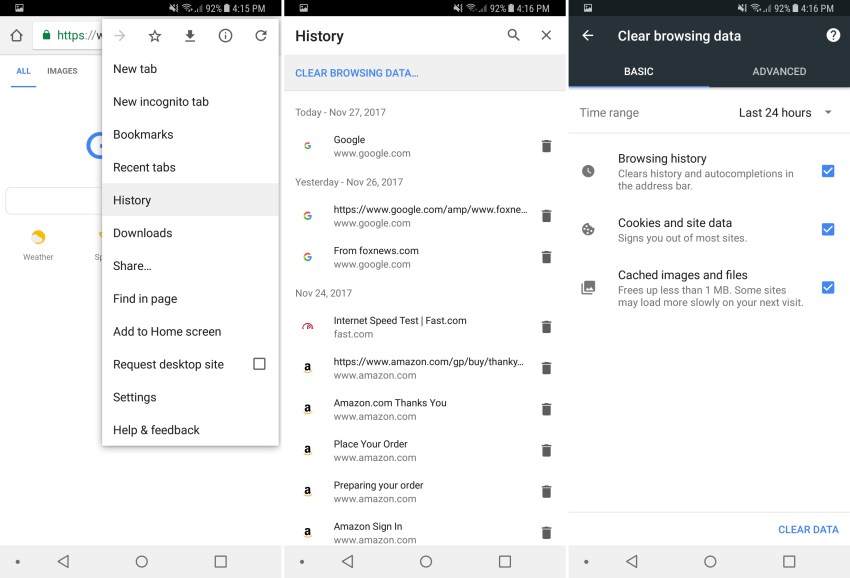Choose Add to Home screen
This screenshot has height=578, width=850.
190,331
